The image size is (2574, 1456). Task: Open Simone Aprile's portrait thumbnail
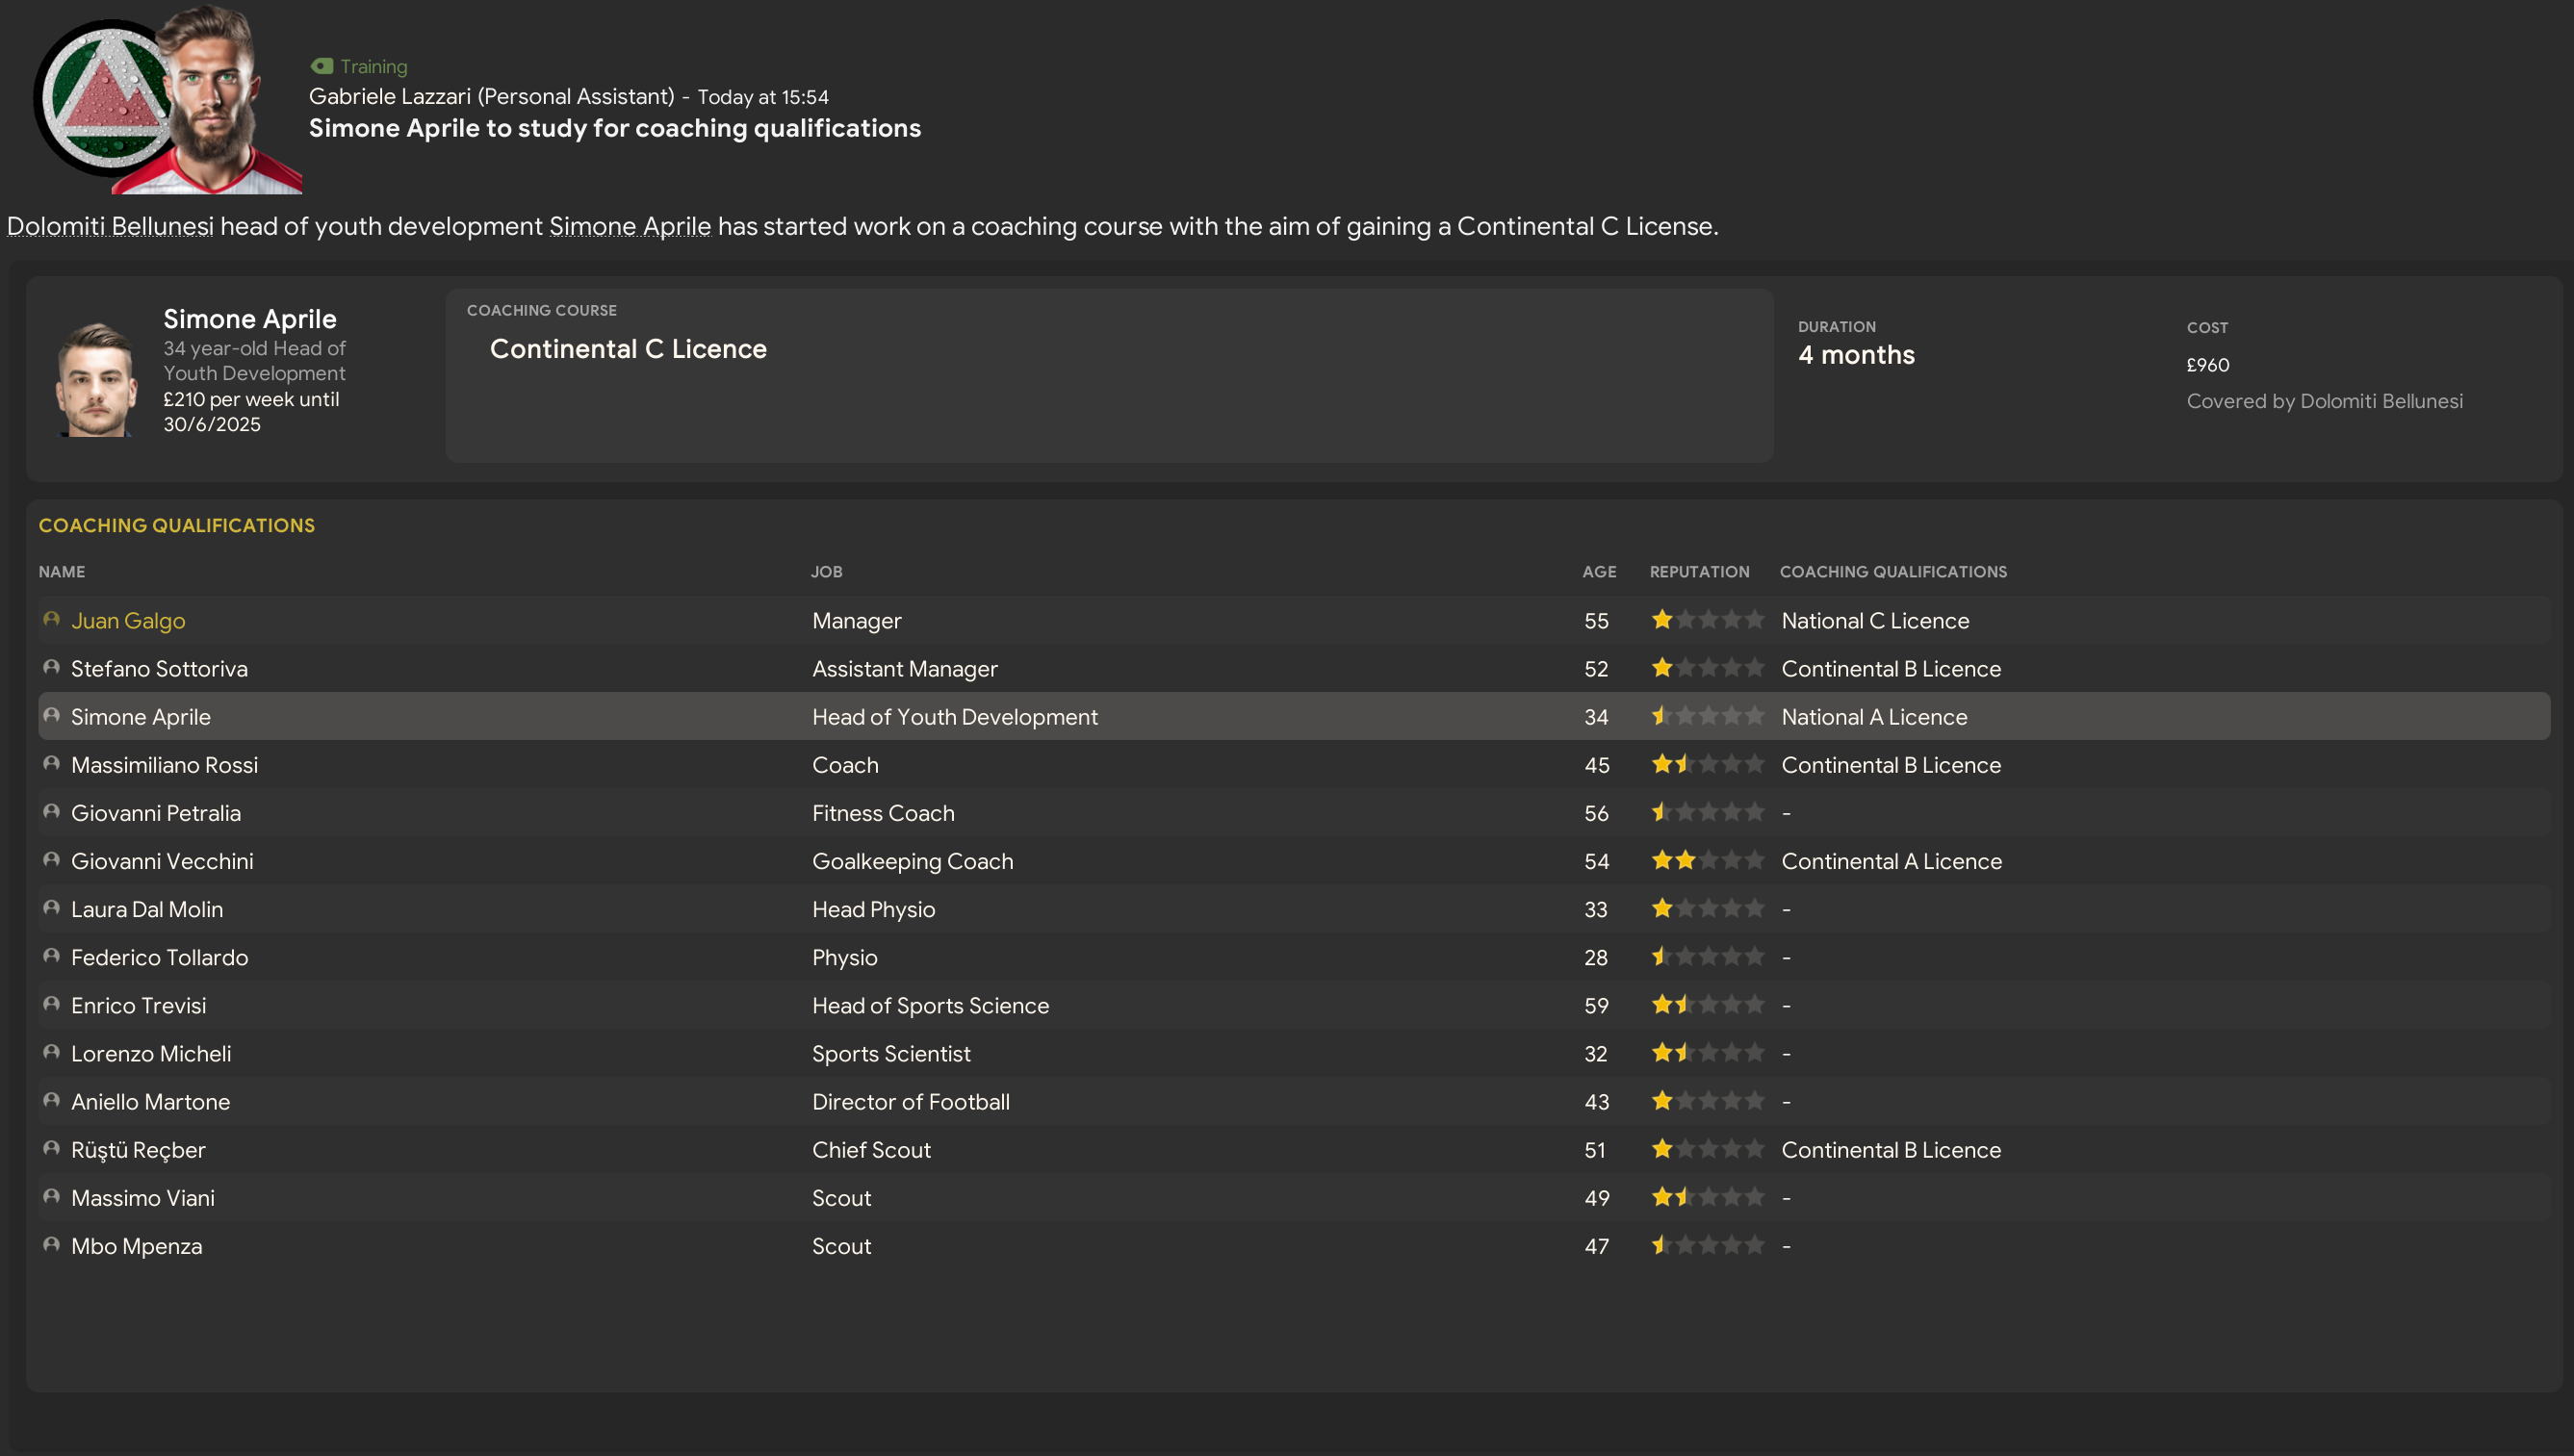97,379
